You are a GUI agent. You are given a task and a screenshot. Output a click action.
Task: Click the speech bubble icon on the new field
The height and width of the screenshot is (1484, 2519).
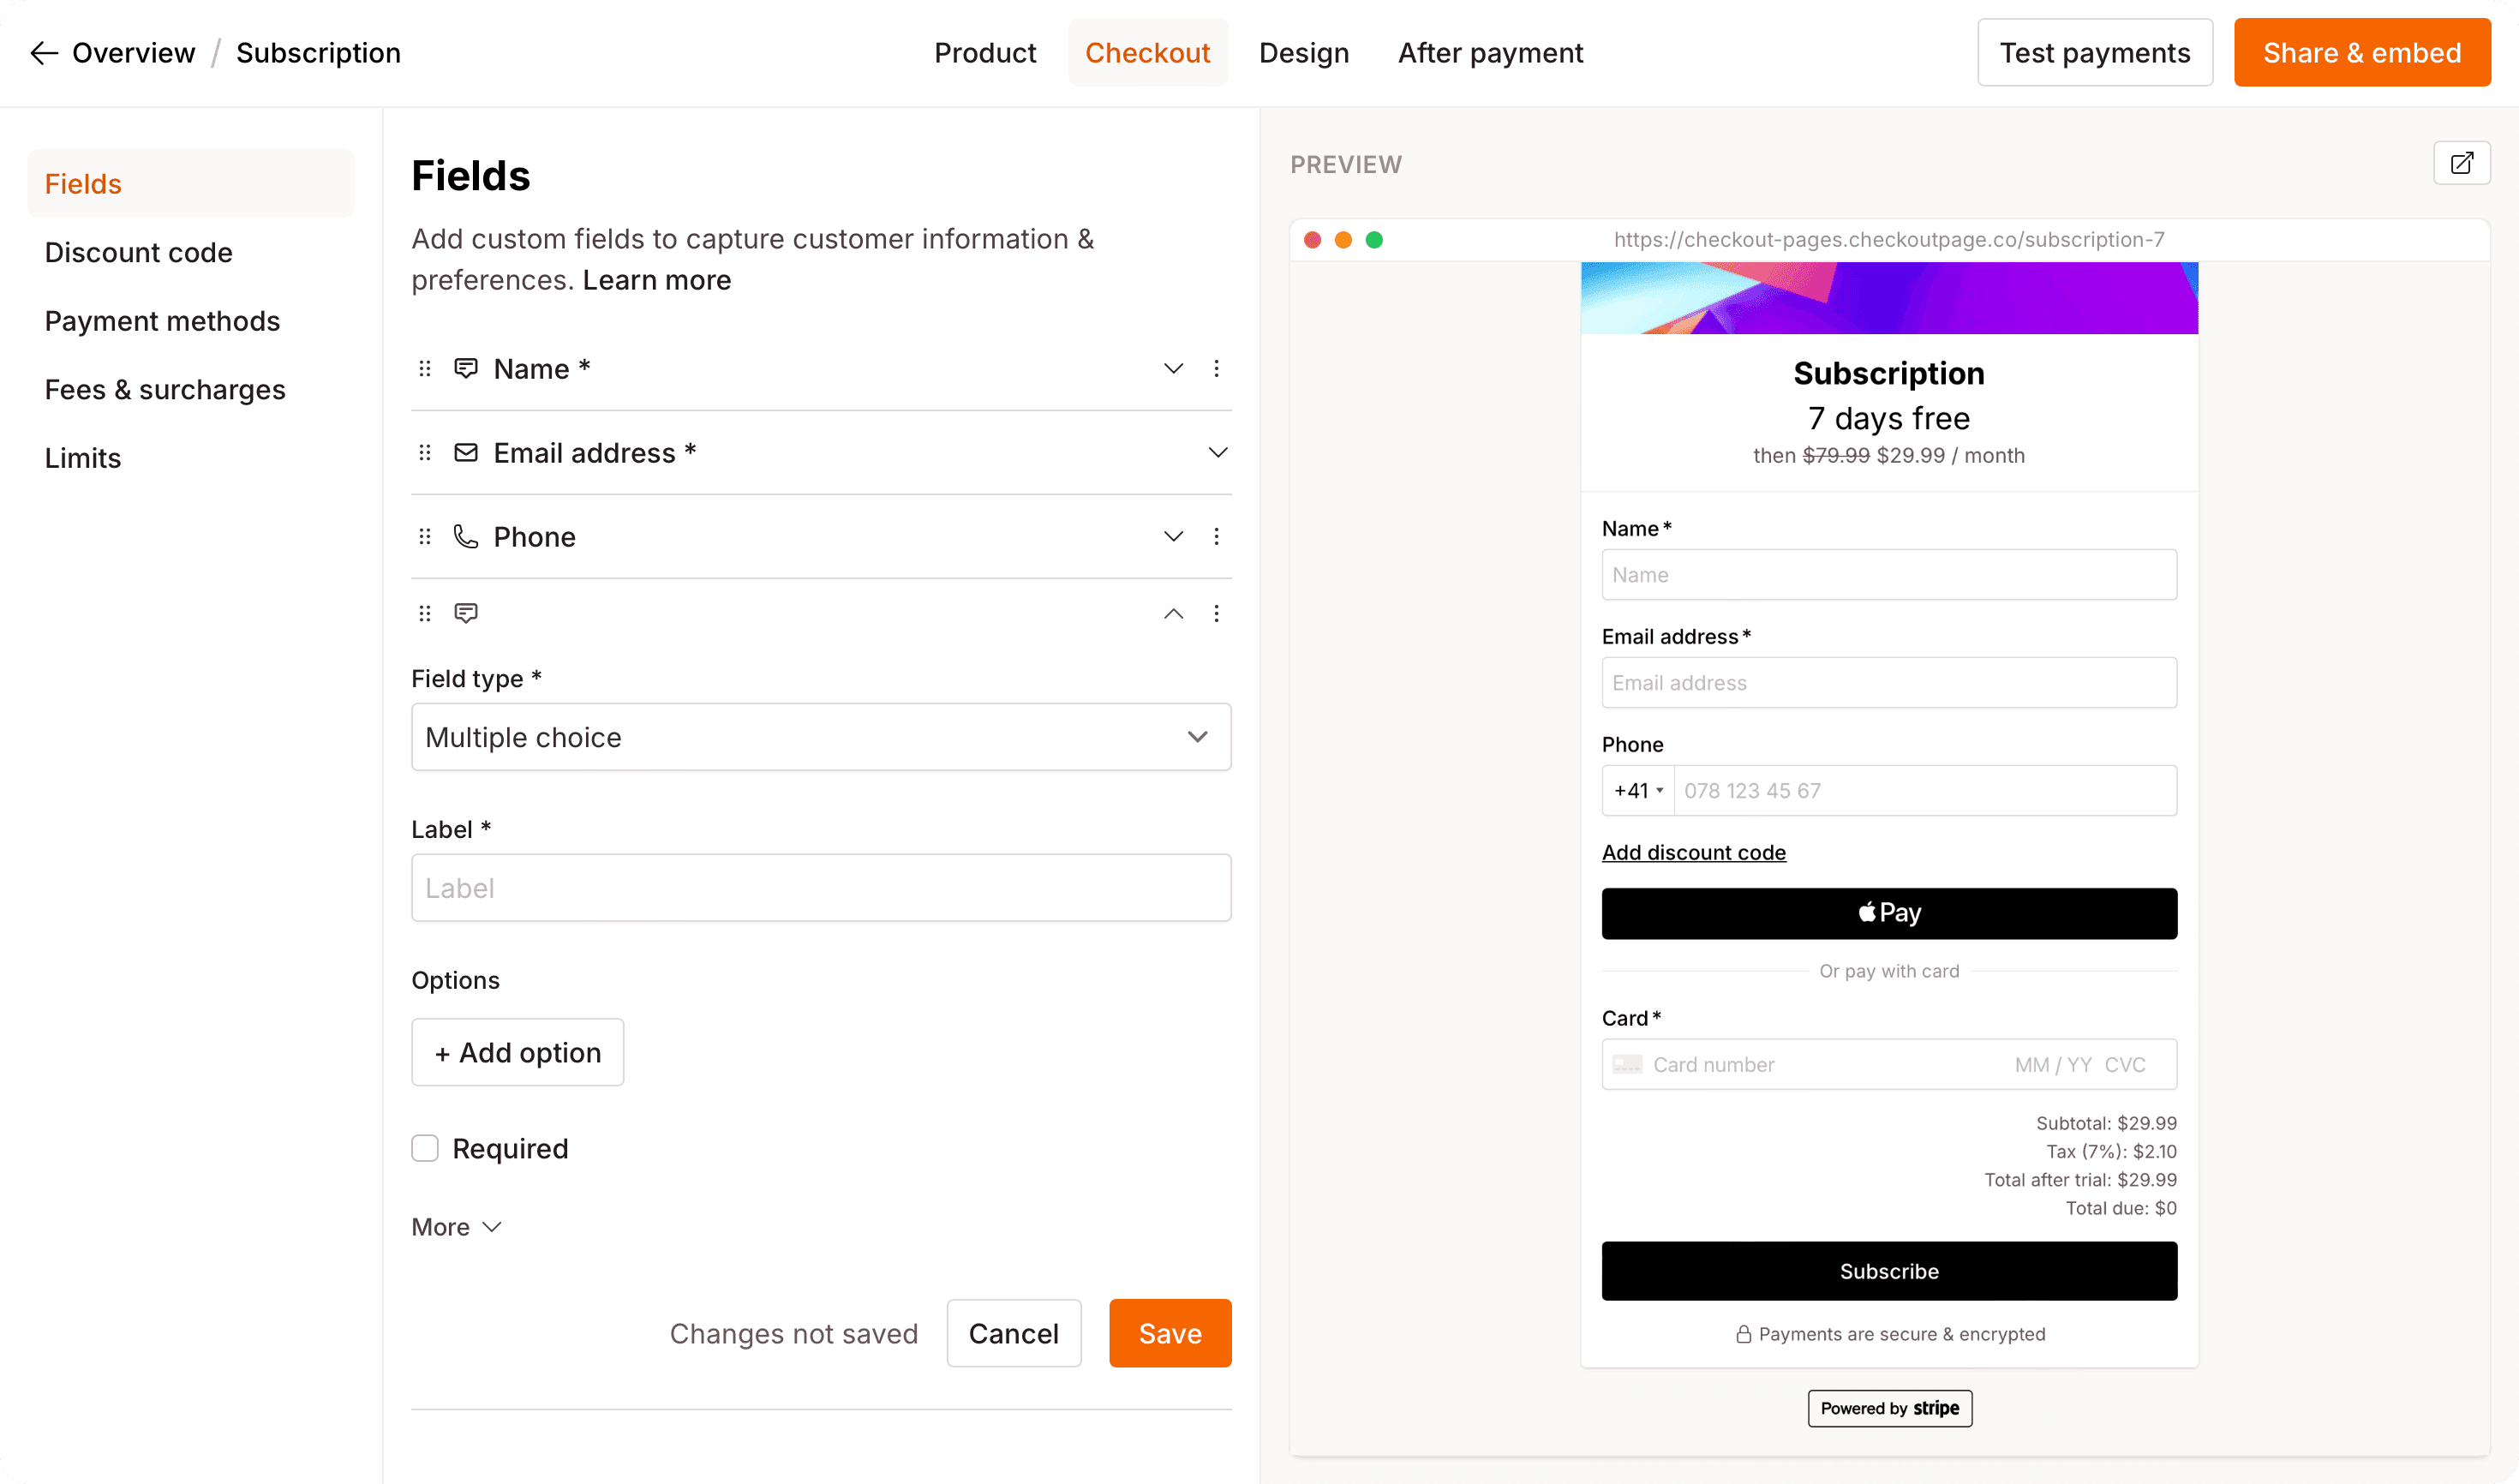pyautogui.click(x=466, y=612)
